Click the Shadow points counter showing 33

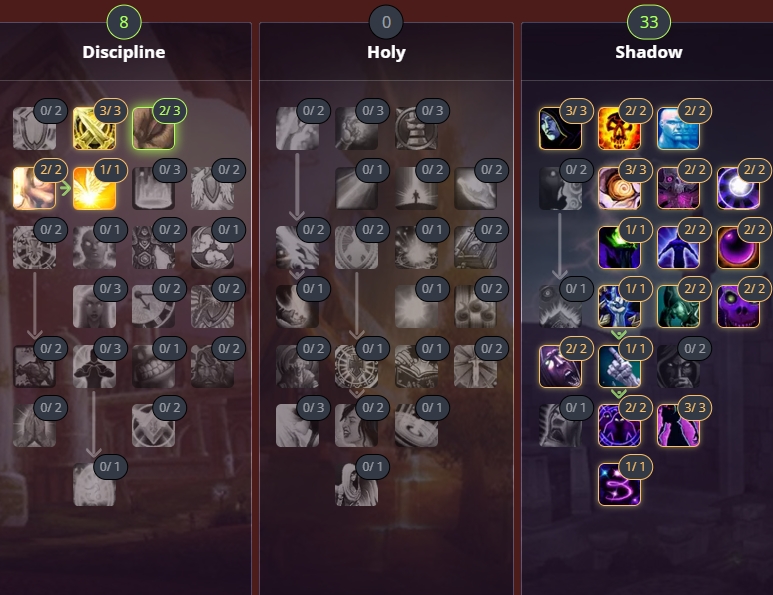(x=649, y=22)
